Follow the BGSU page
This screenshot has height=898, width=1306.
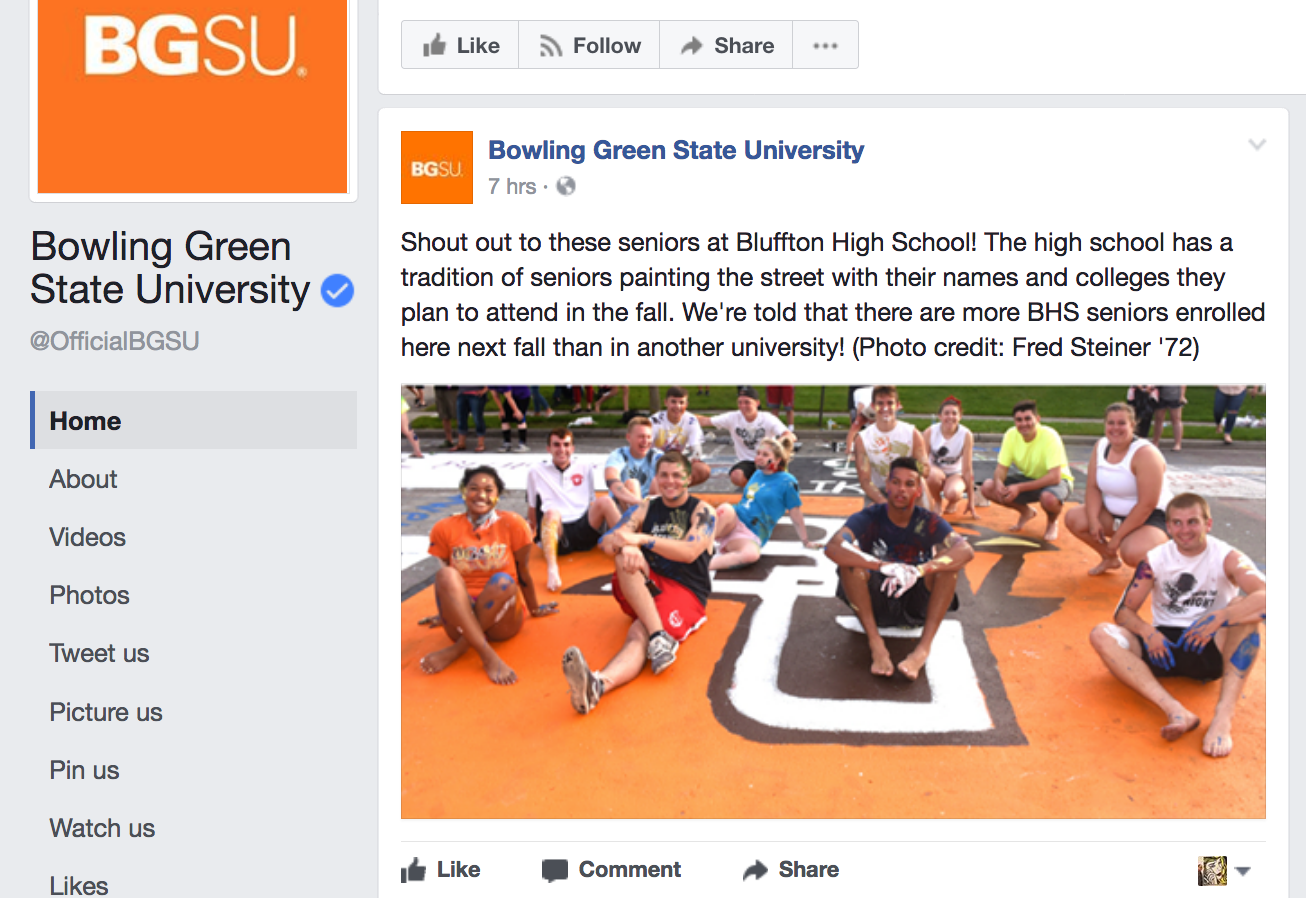589,45
